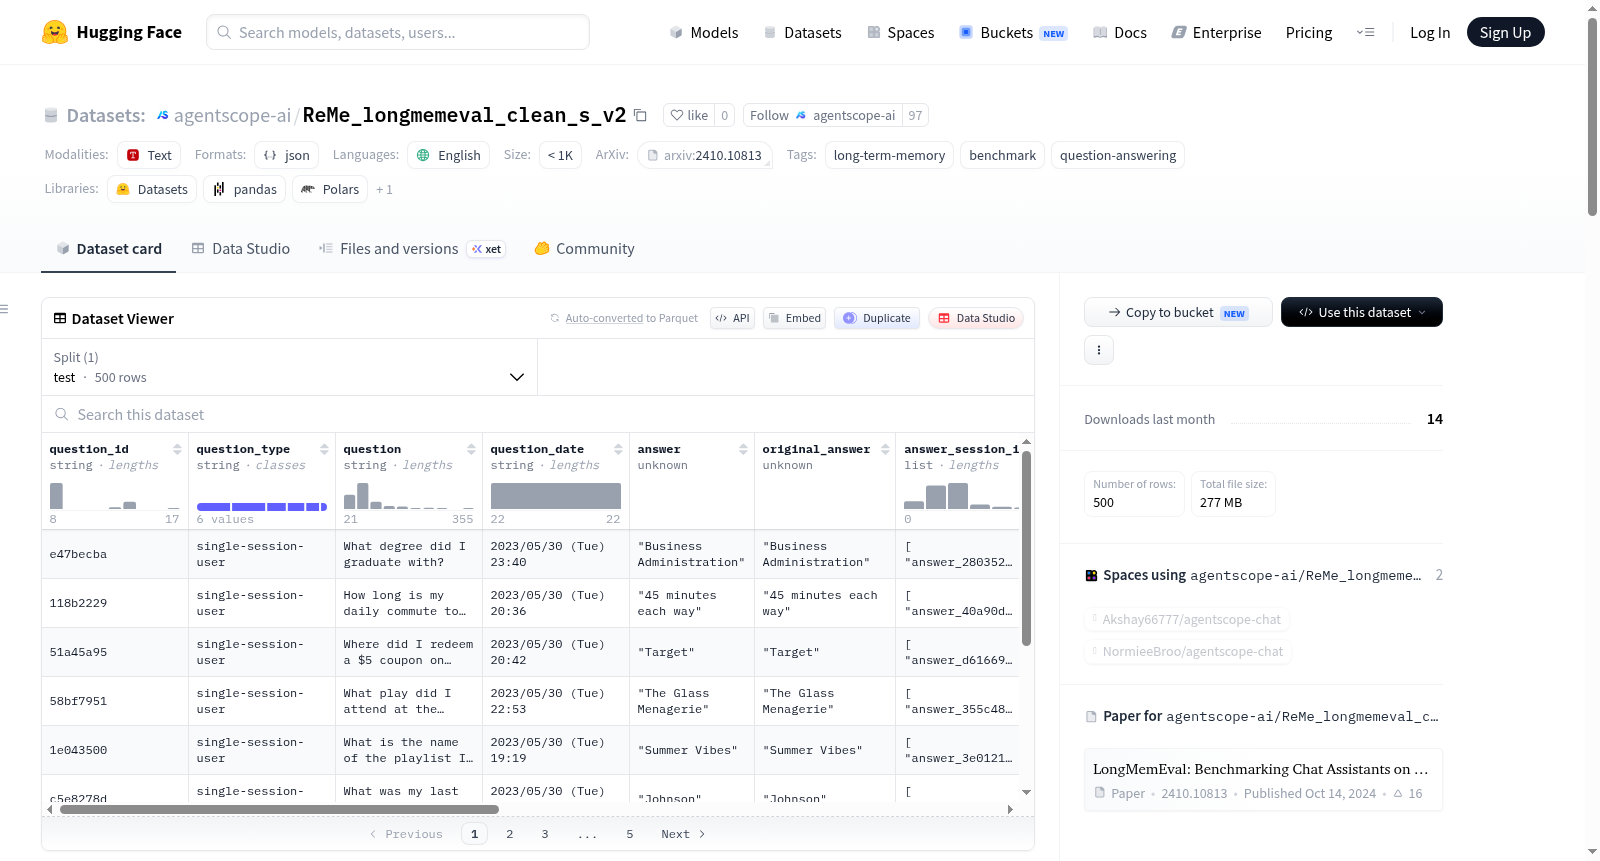
Task: Click the heart like button
Action: 689,115
